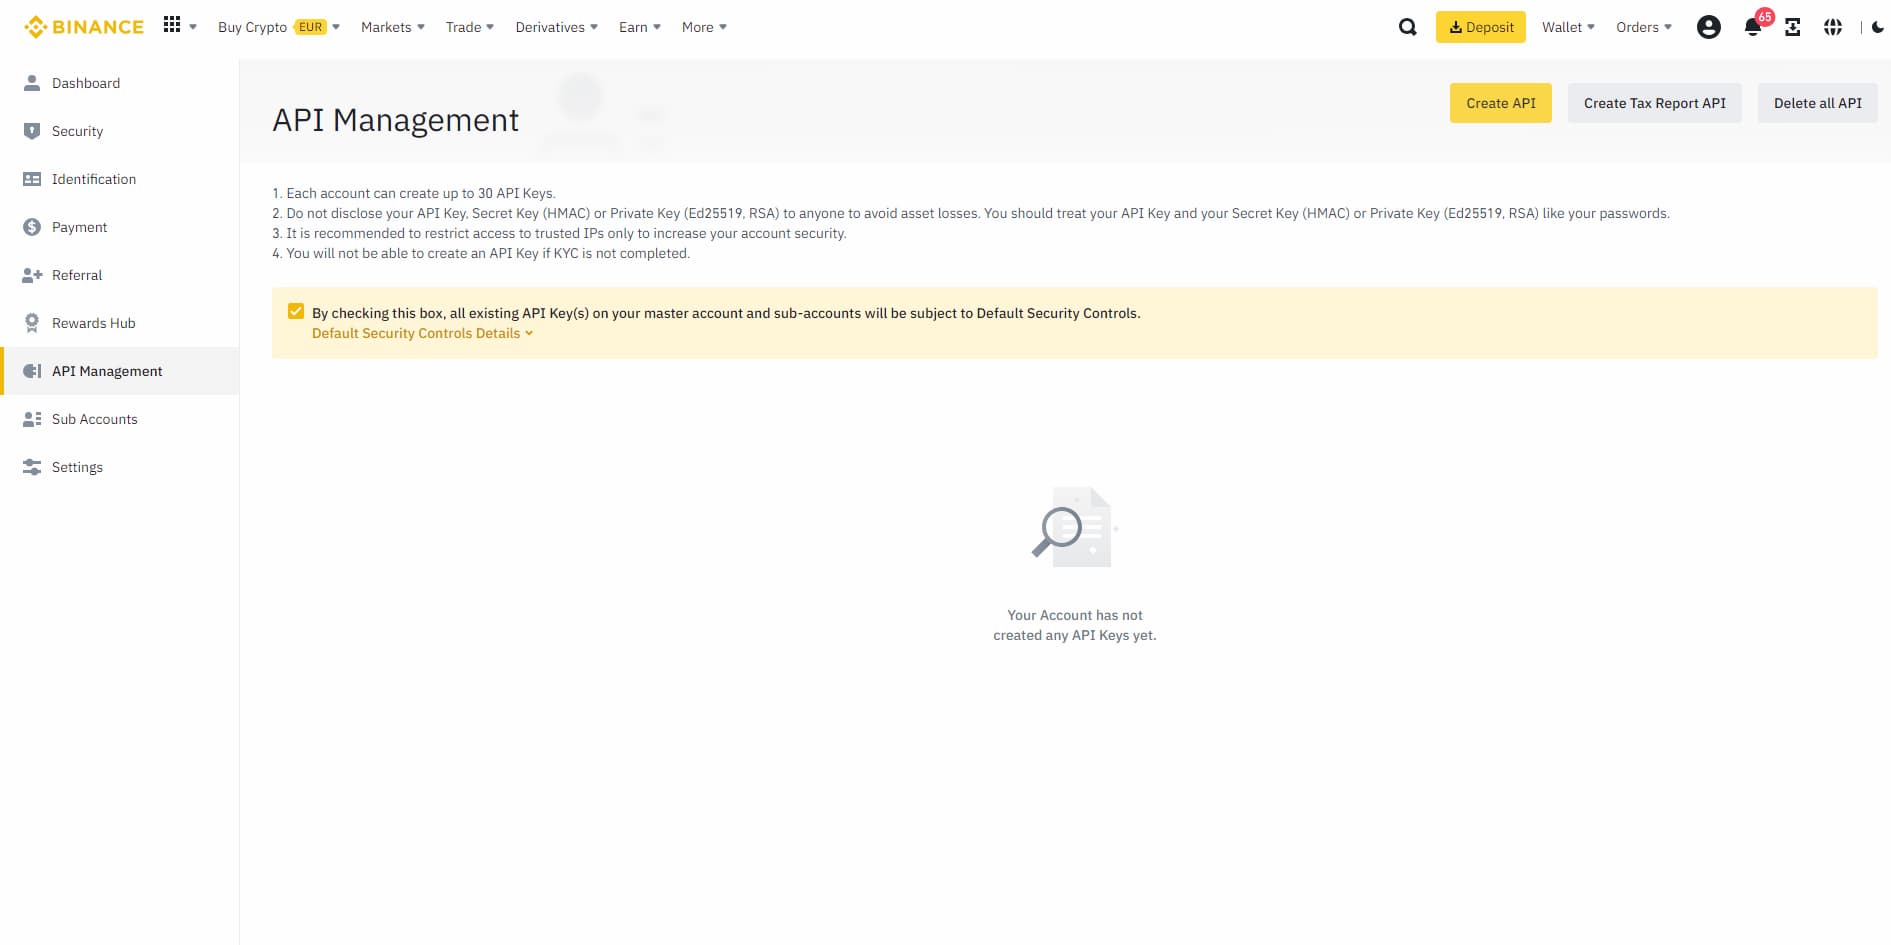
Task: Click note about restricting trusted IPs
Action: tap(559, 233)
